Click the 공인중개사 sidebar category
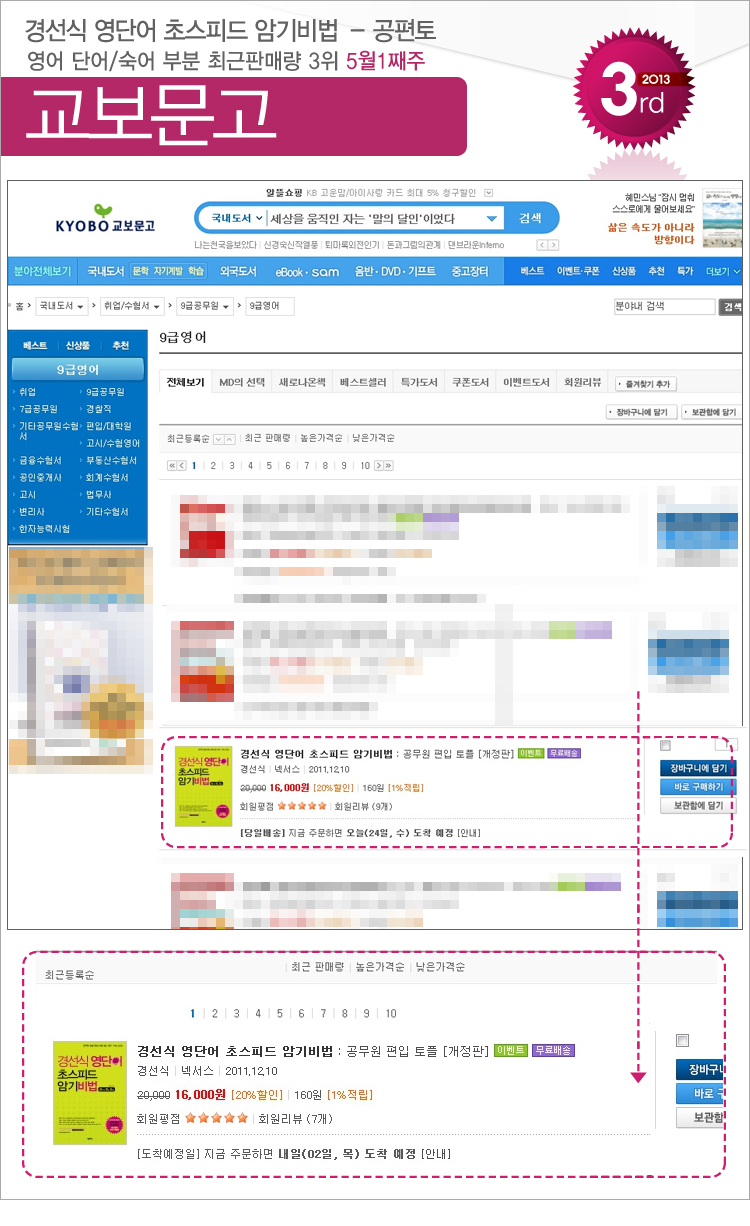The width and height of the screenshot is (750, 1226). (40, 477)
